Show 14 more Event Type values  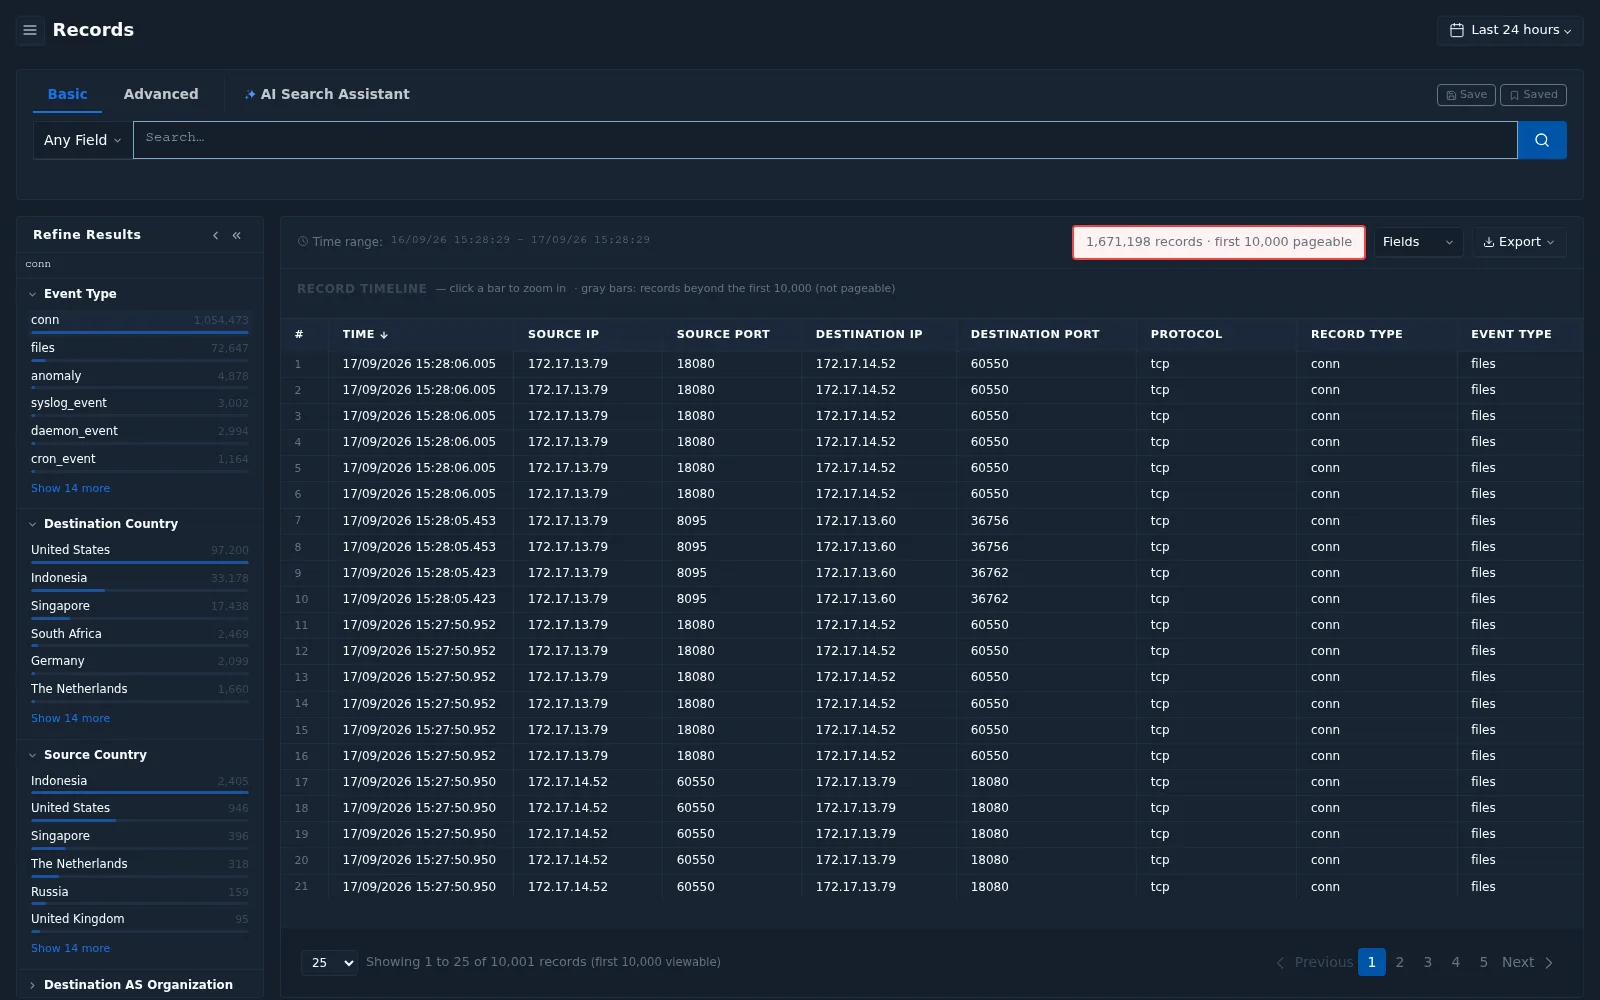[70, 488]
